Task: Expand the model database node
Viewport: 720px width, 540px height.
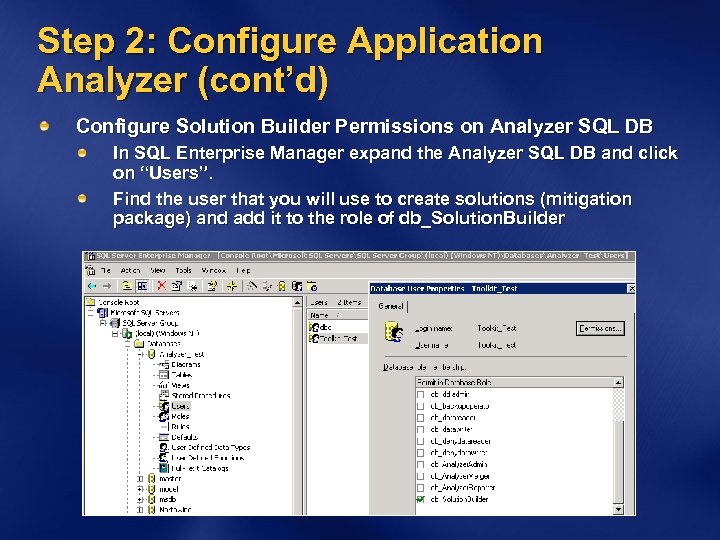Action: (x=140, y=489)
